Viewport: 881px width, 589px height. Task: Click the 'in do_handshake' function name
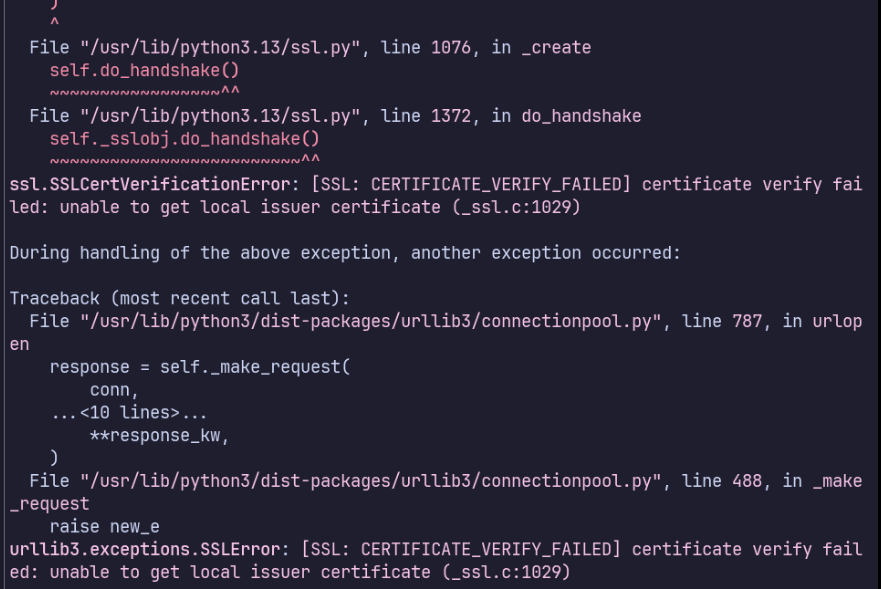(x=566, y=116)
